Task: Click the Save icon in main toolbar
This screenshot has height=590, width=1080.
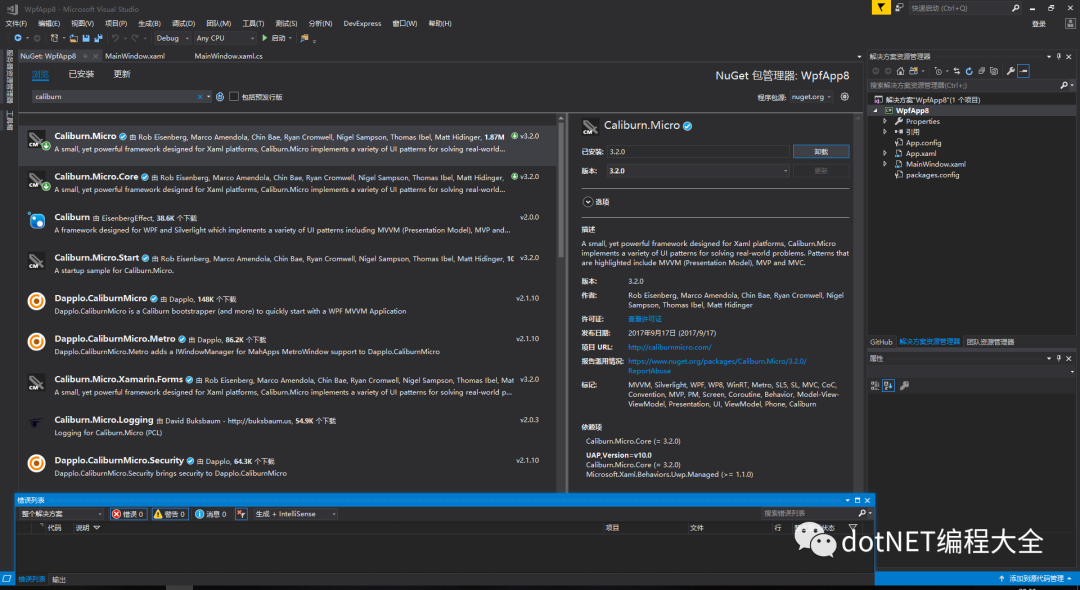Action: (x=86, y=39)
